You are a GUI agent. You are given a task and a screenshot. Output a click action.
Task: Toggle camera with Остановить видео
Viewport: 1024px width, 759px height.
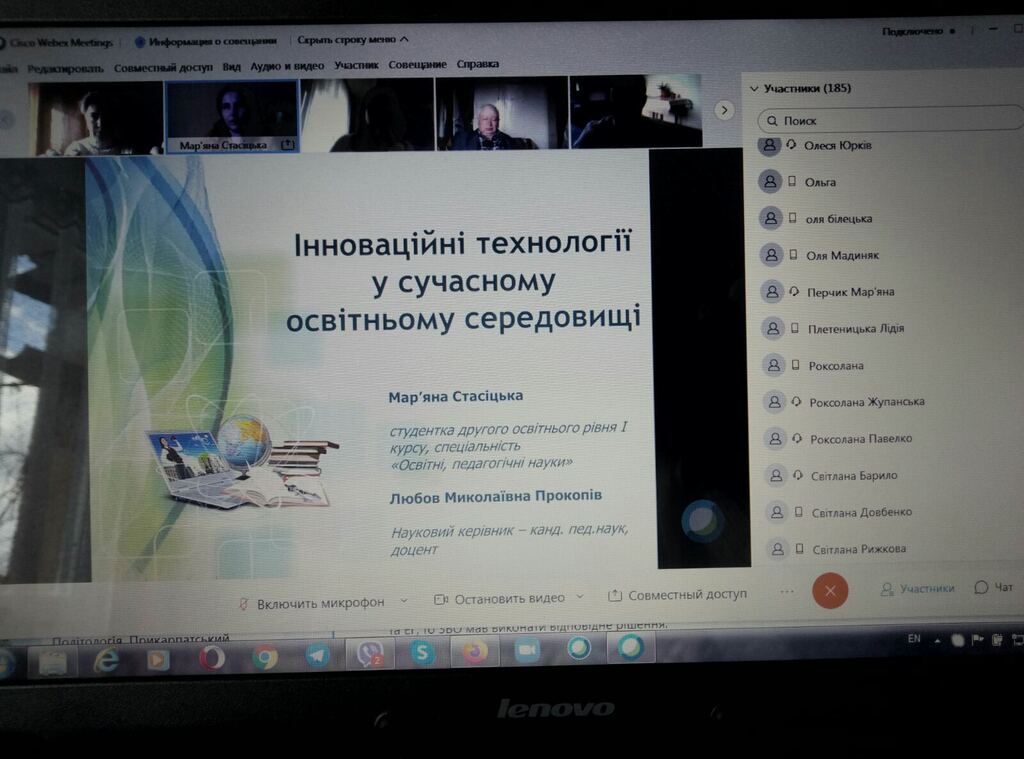coord(499,598)
